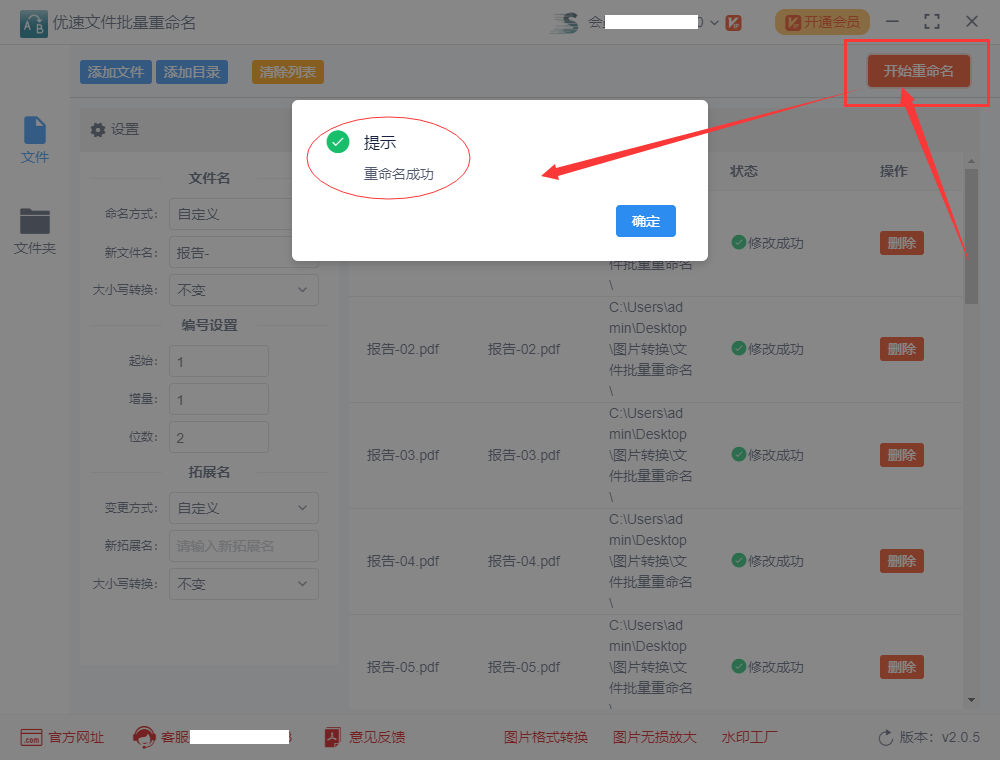Screen dimensions: 1000x760
Task: Expand the account dropdown arrow
Action: 714,23
